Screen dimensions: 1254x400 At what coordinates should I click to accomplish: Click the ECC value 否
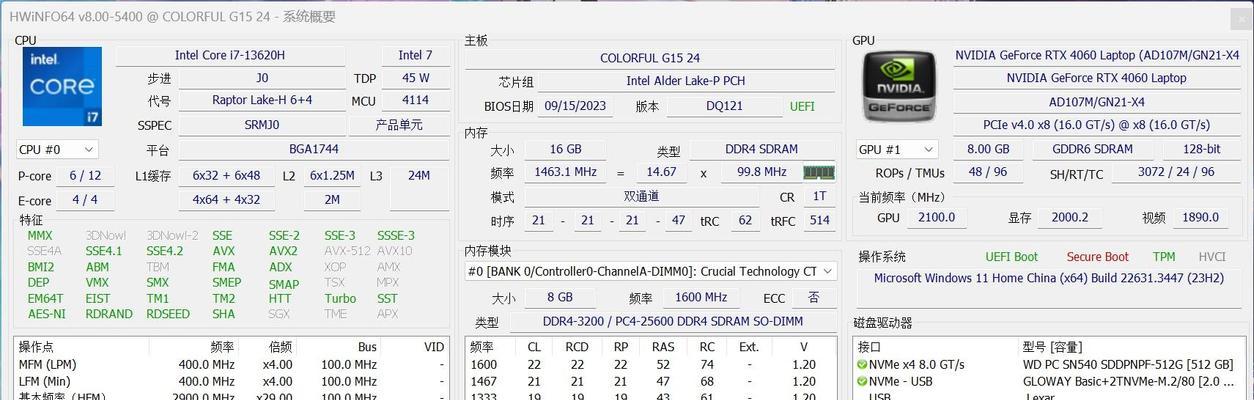(x=814, y=297)
